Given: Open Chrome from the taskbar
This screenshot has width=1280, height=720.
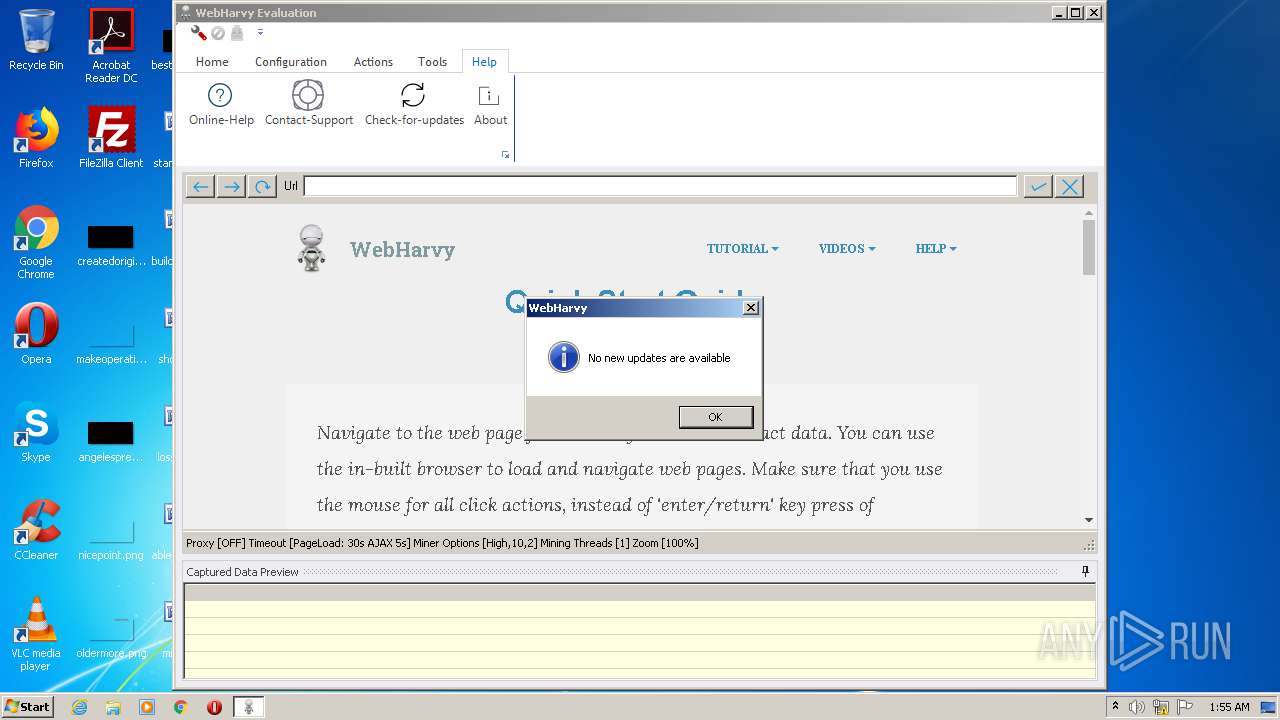Looking at the screenshot, I should click(x=180, y=707).
